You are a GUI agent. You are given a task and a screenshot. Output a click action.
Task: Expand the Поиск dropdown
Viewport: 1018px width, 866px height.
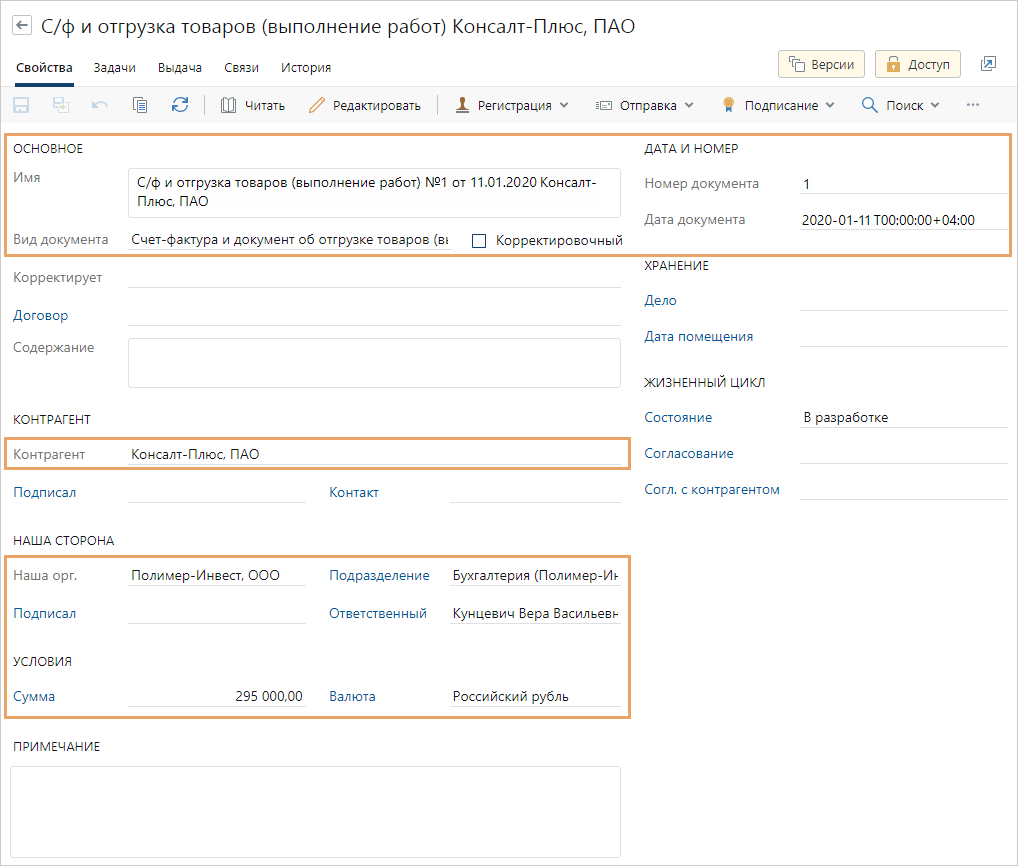[x=900, y=105]
